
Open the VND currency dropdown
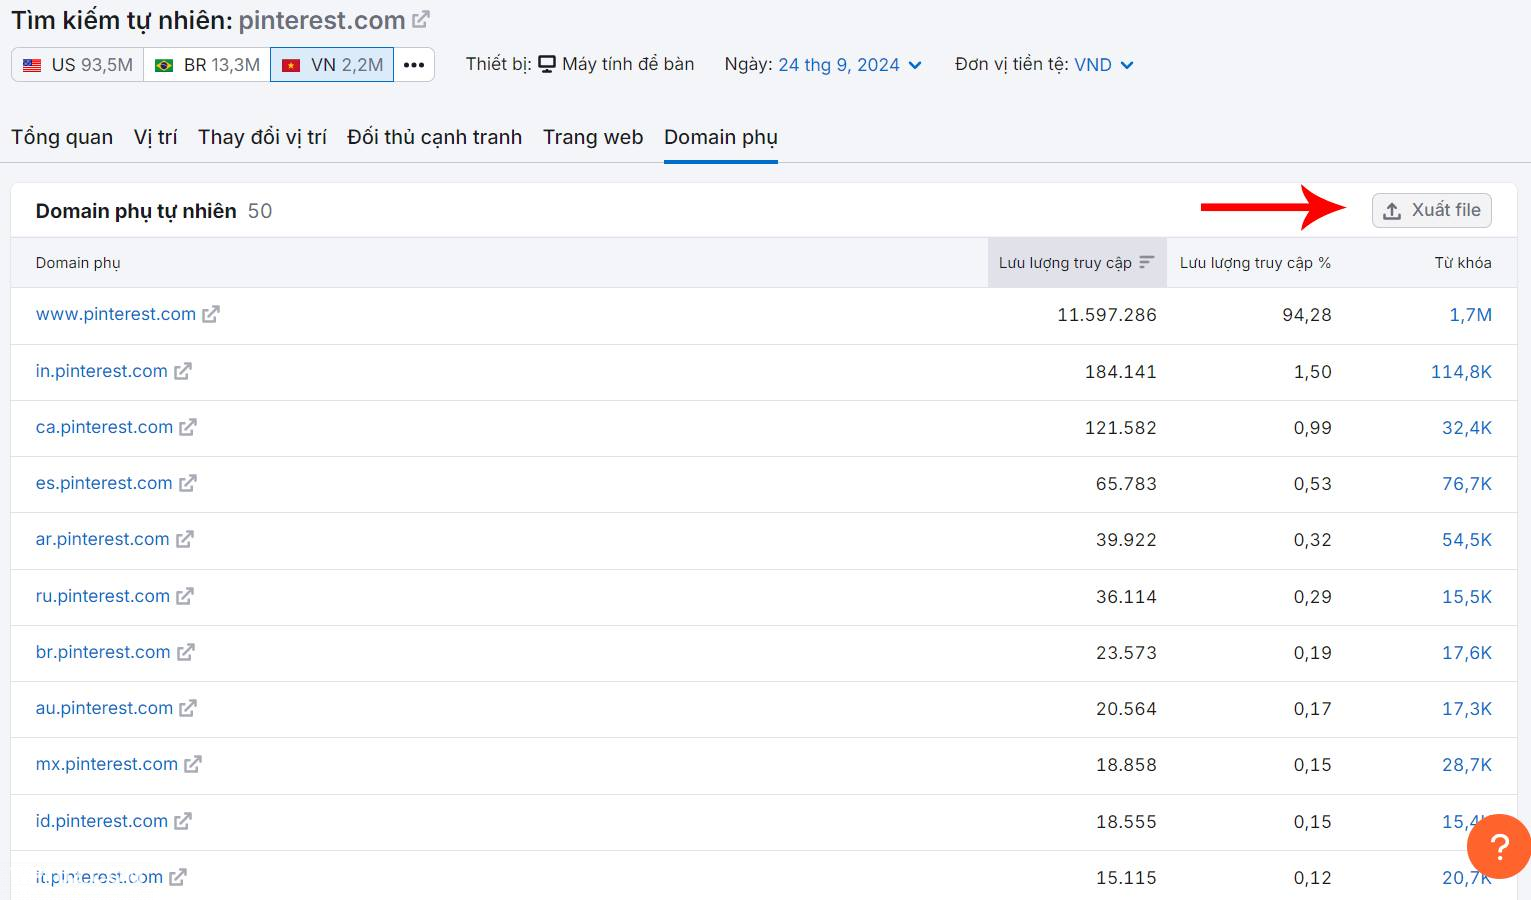(1104, 65)
